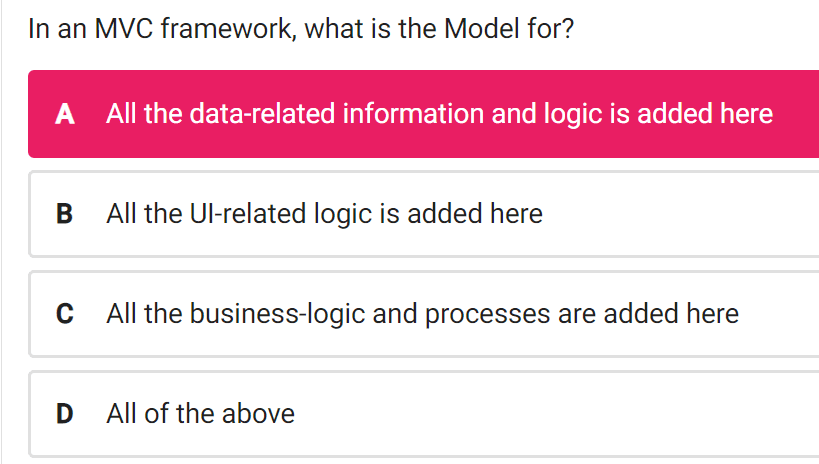This screenshot has width=819, height=464.
Task: Click the letter C label
Action: point(65,314)
